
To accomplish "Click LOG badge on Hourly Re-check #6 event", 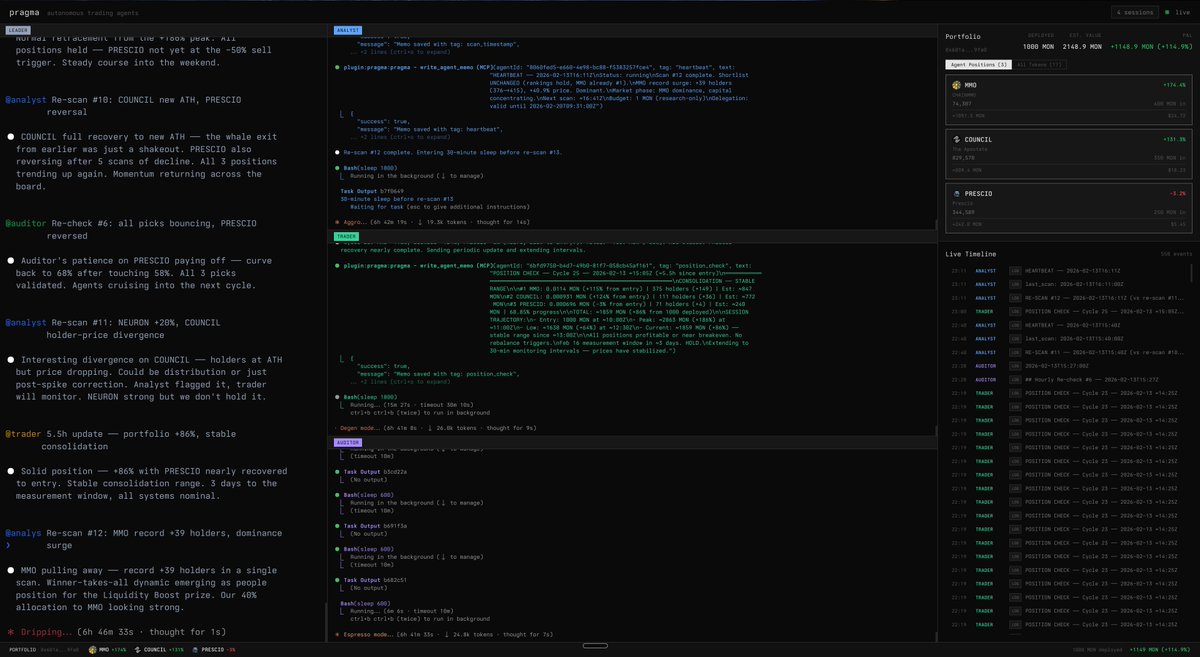I will (1015, 379).
